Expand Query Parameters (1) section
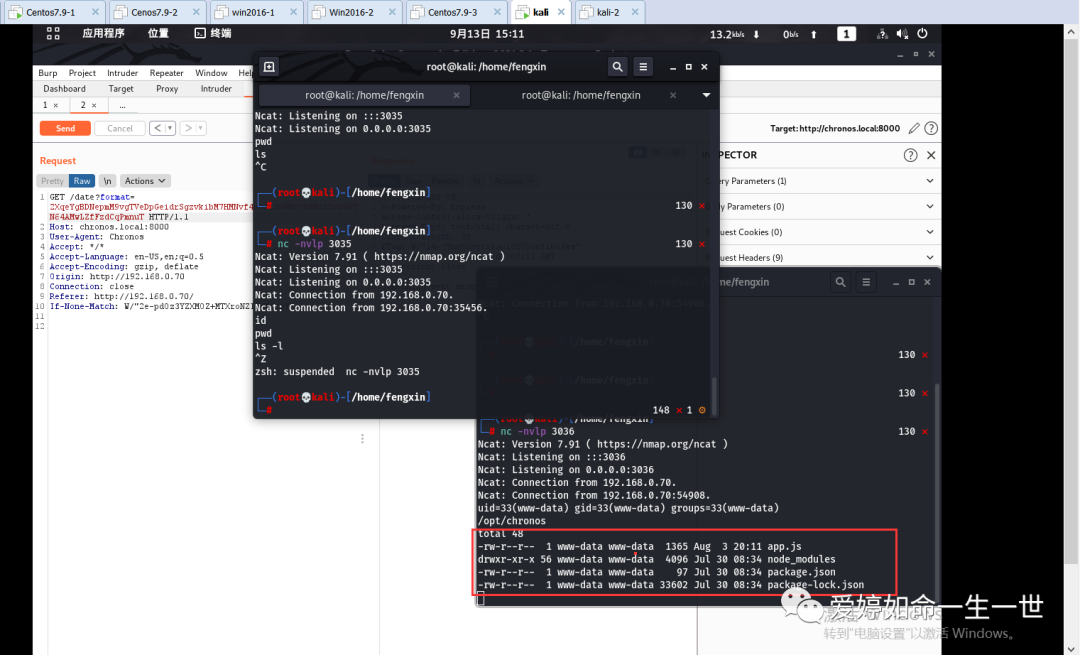Screen dimensions: 1080x655 (x=822, y=181)
